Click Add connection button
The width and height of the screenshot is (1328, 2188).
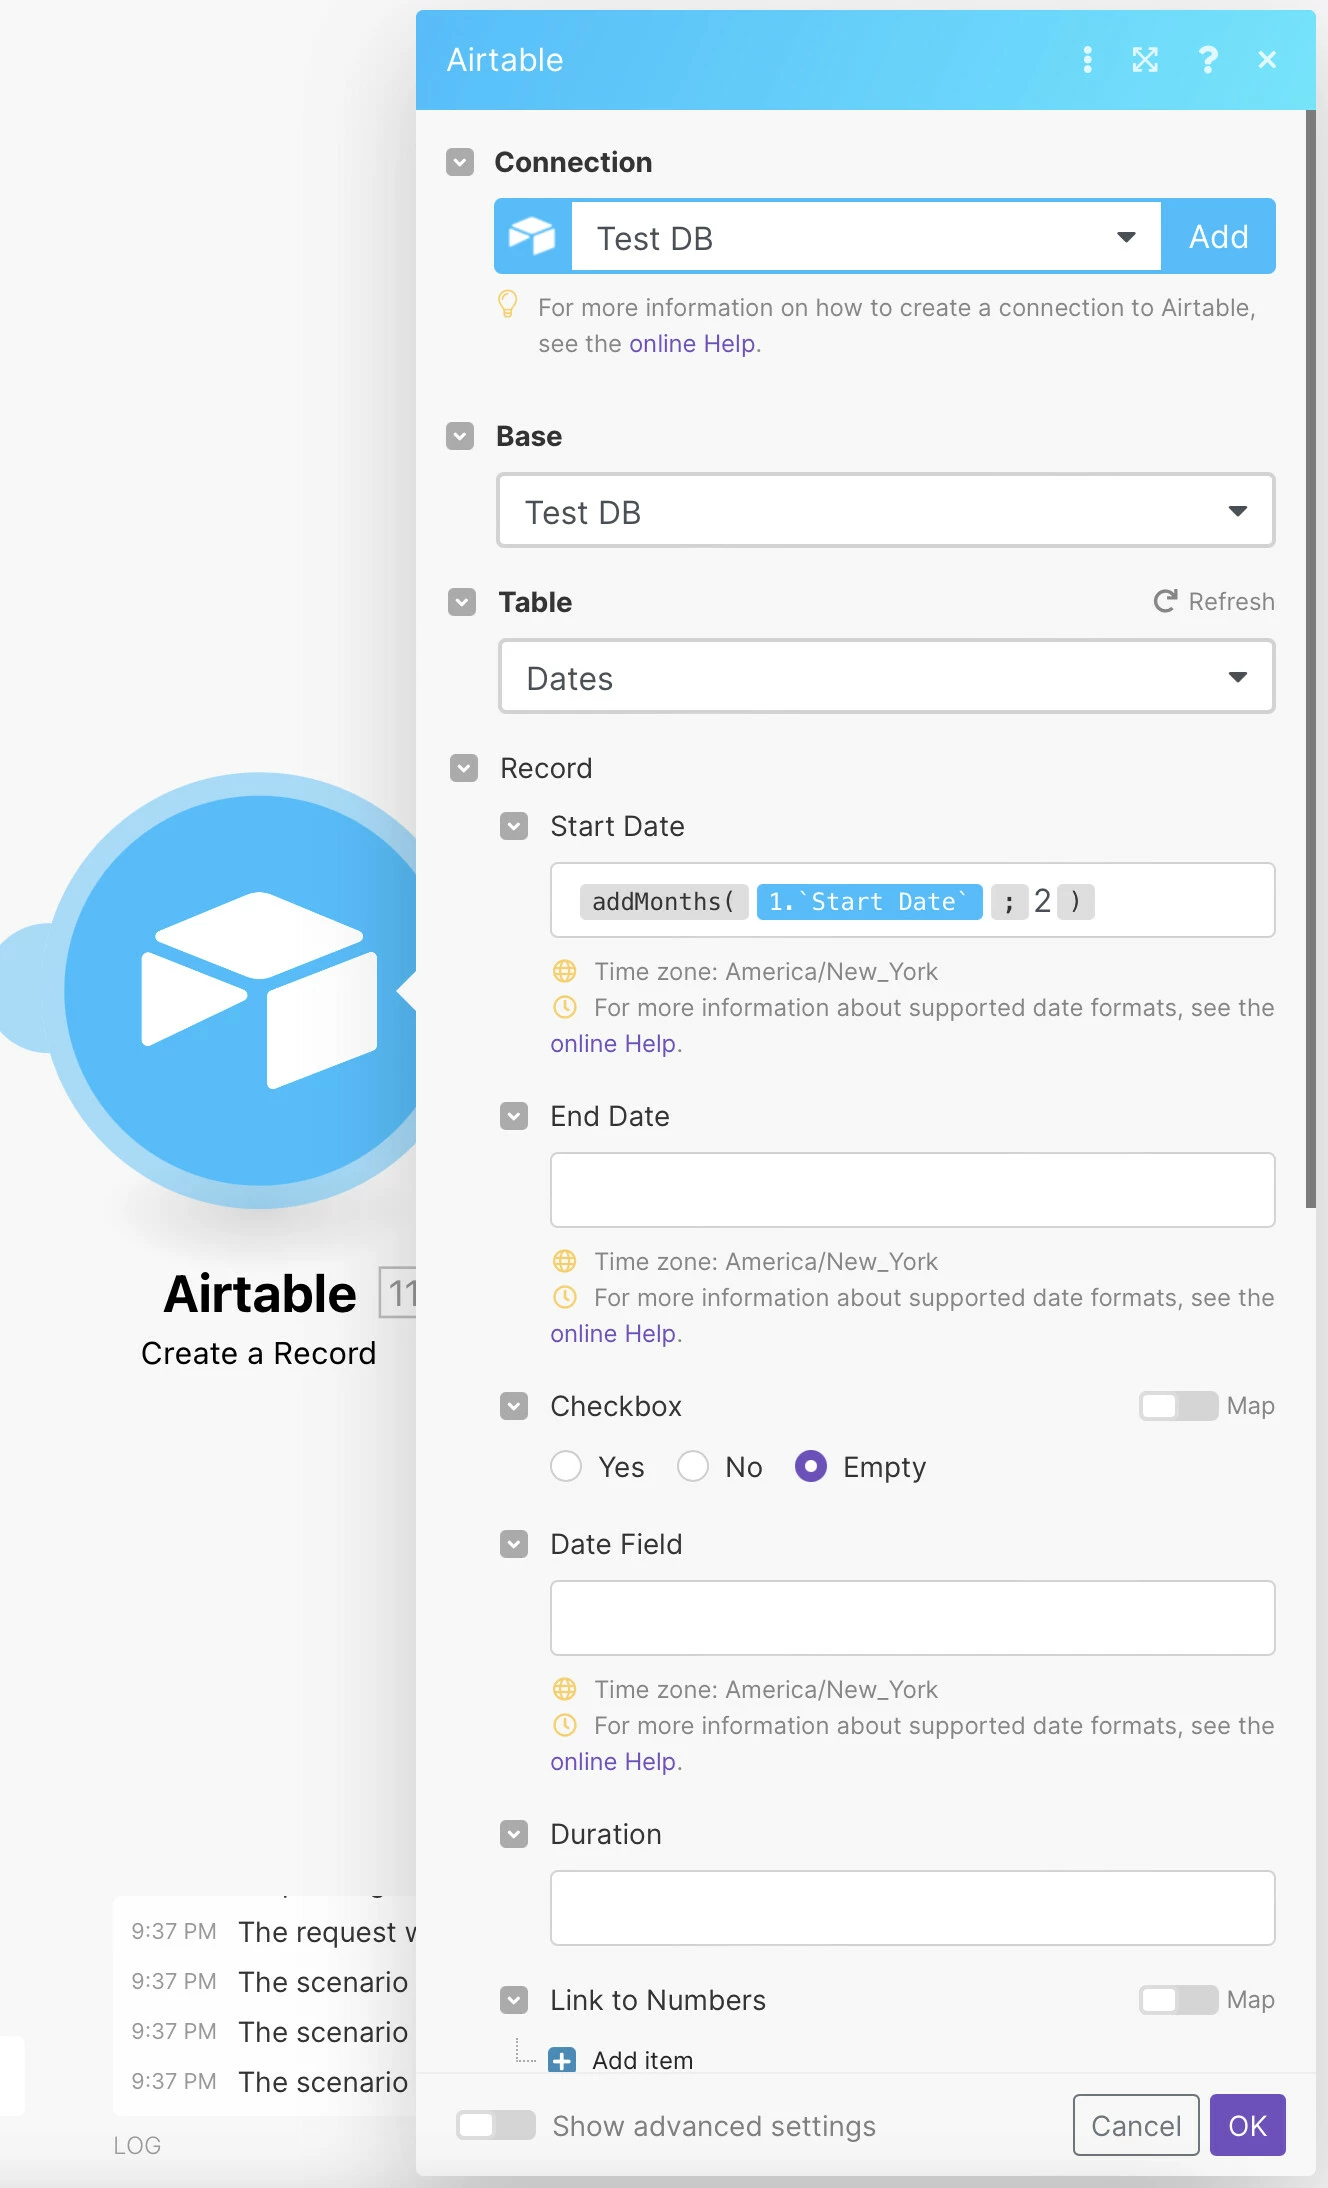coord(1218,237)
